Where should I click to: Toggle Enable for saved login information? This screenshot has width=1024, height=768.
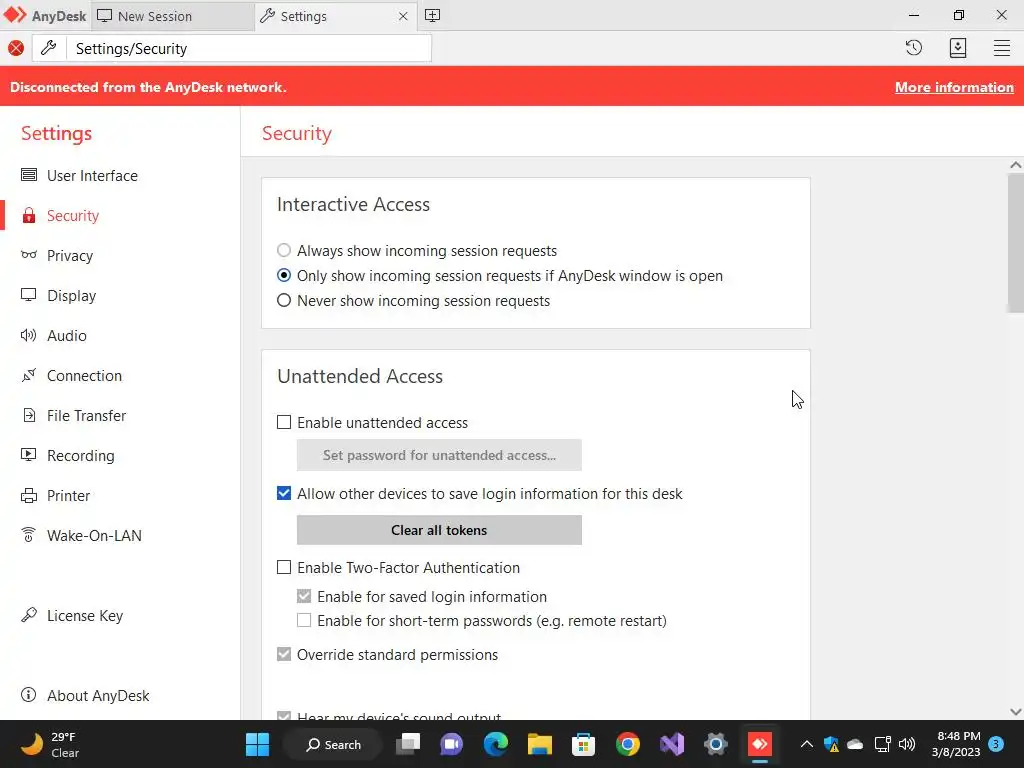(304, 596)
